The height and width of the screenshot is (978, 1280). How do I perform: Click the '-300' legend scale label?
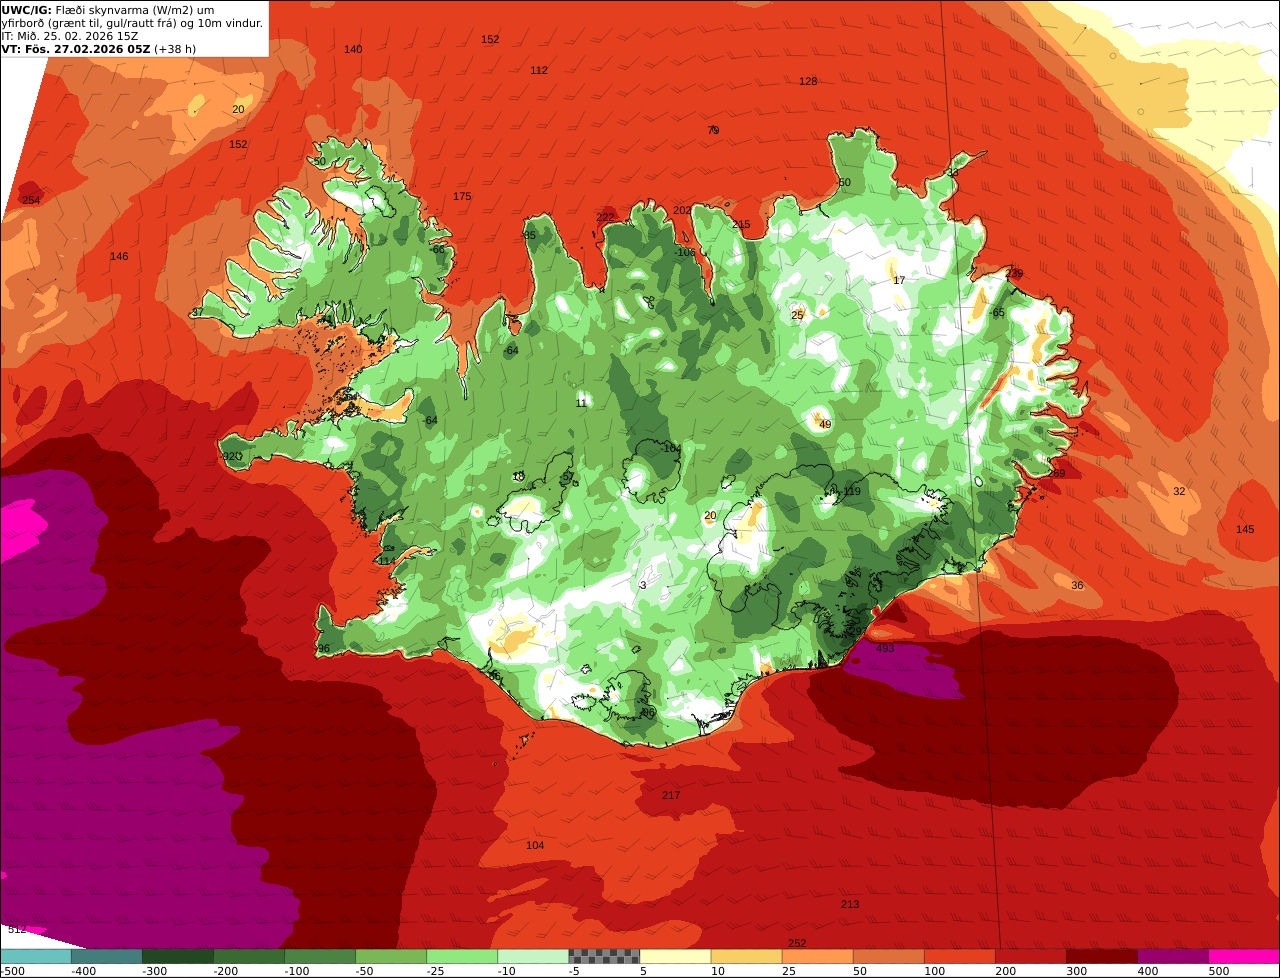pyautogui.click(x=153, y=971)
